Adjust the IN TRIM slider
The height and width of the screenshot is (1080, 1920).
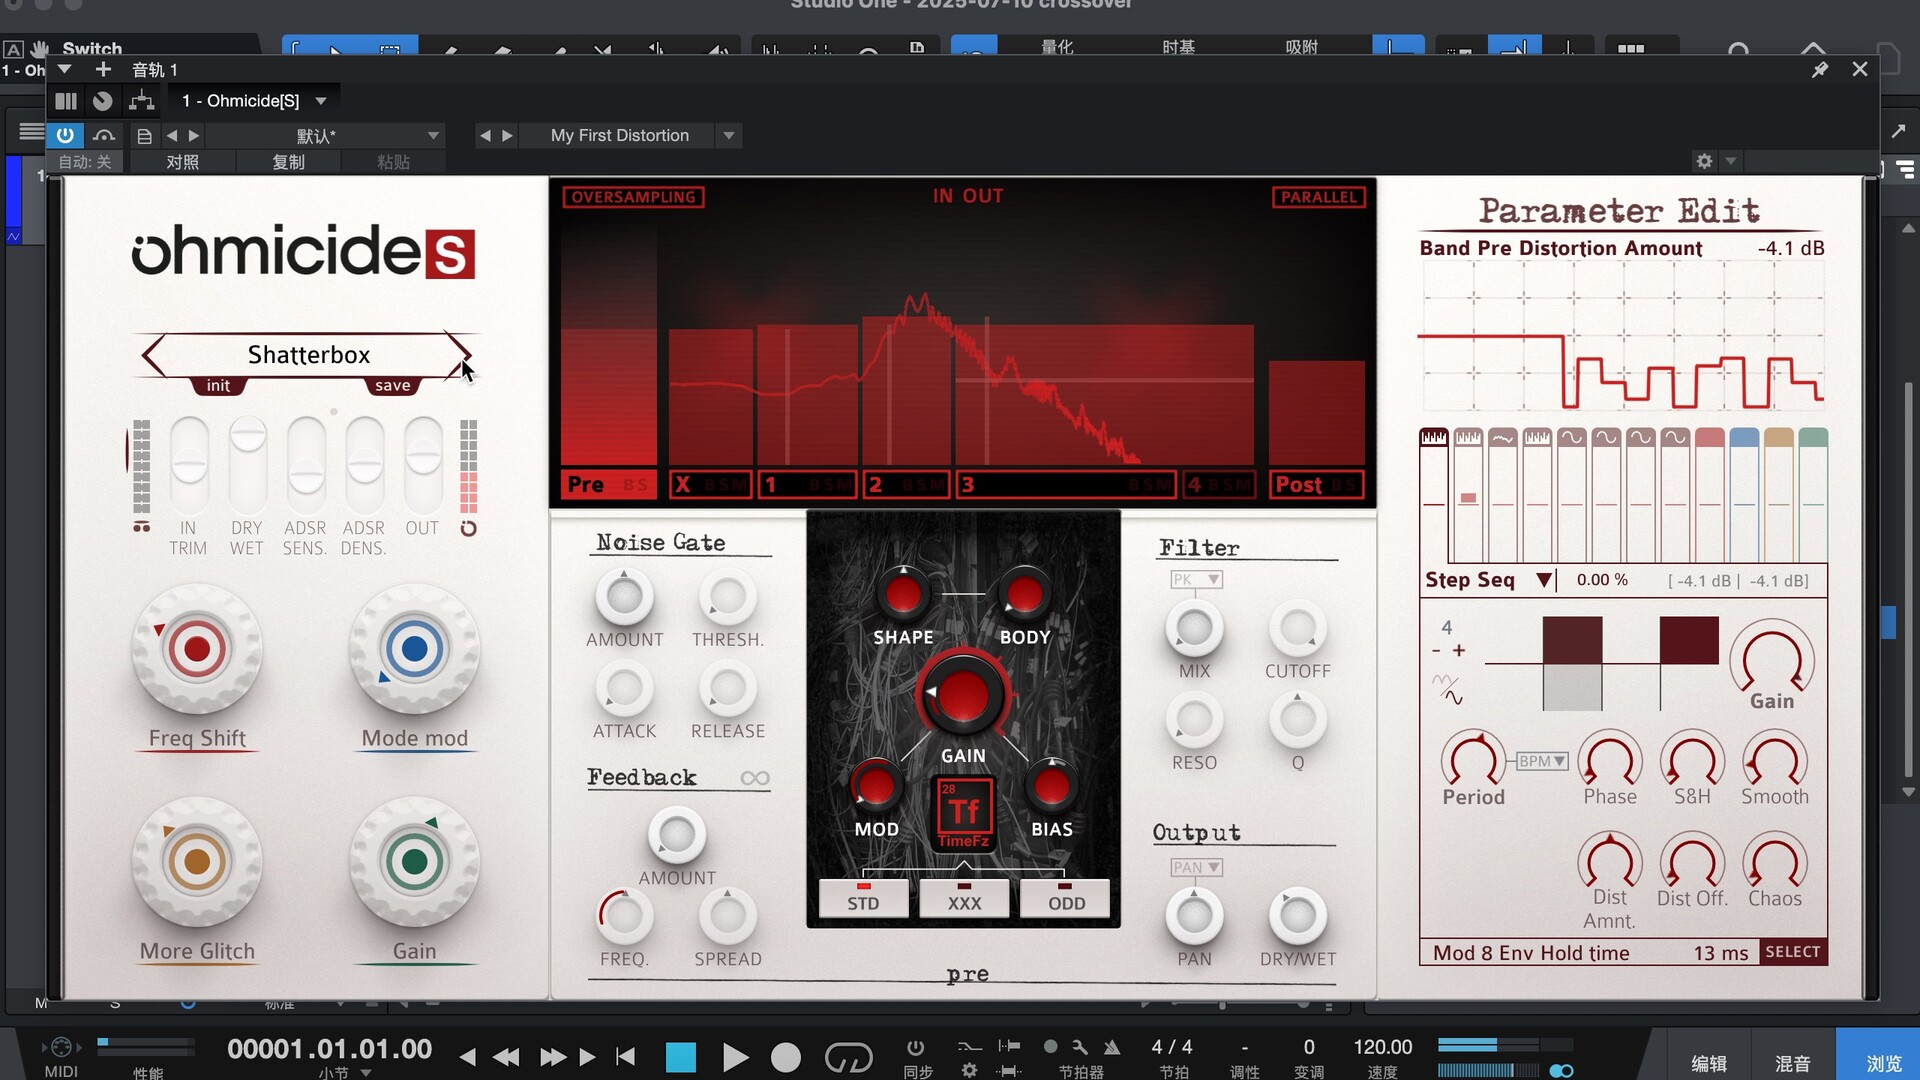(189, 465)
